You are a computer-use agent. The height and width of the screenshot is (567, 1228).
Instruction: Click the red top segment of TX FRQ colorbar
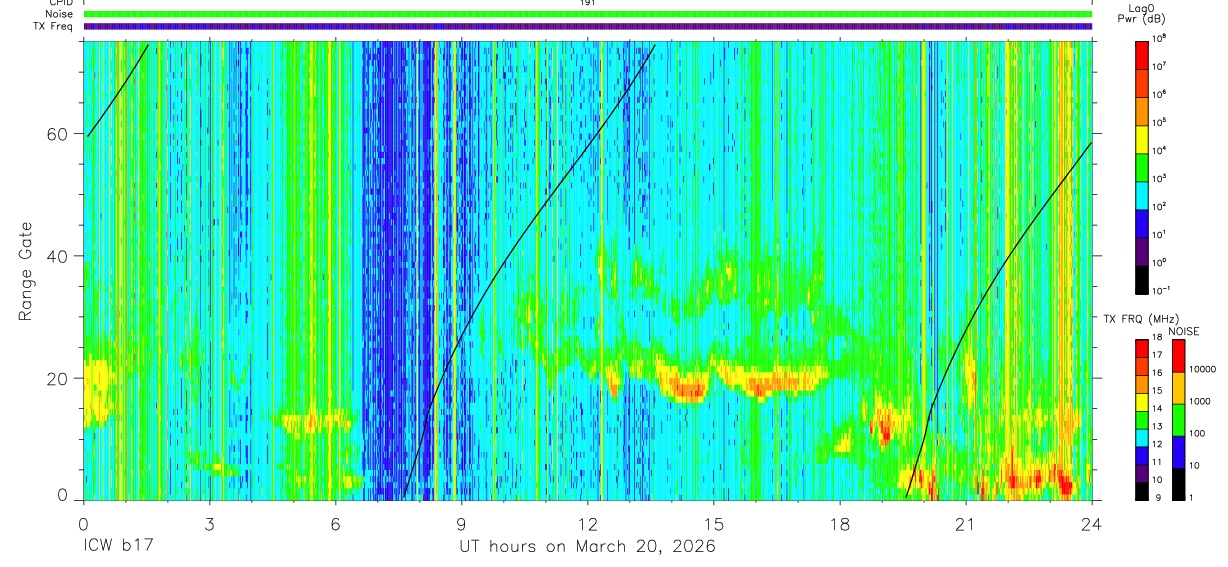pyautogui.click(x=1141, y=348)
